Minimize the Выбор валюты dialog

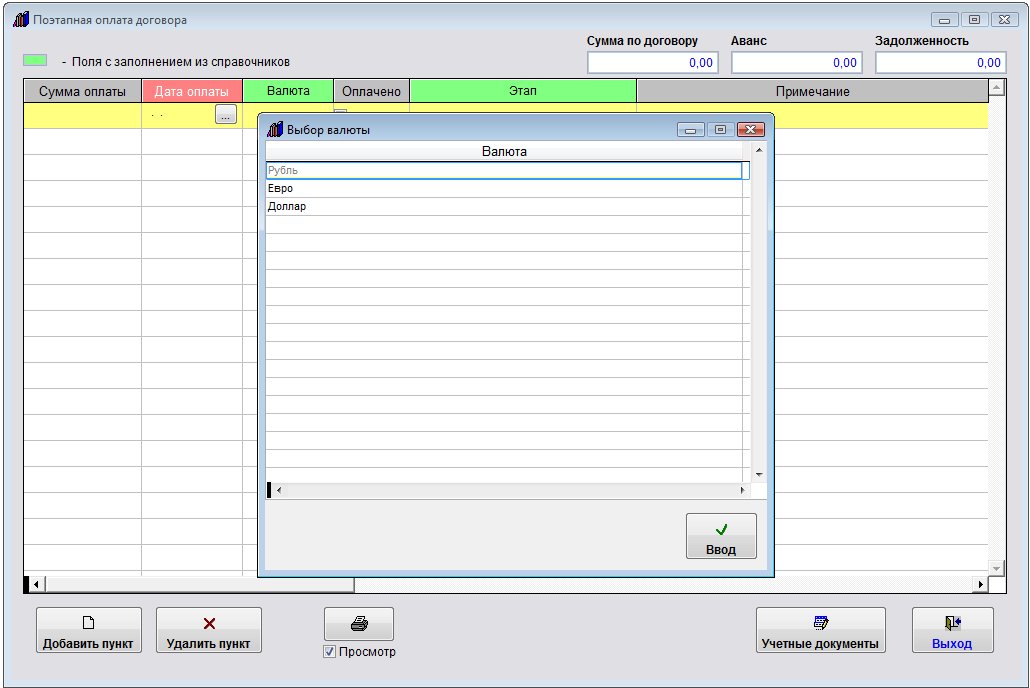690,129
